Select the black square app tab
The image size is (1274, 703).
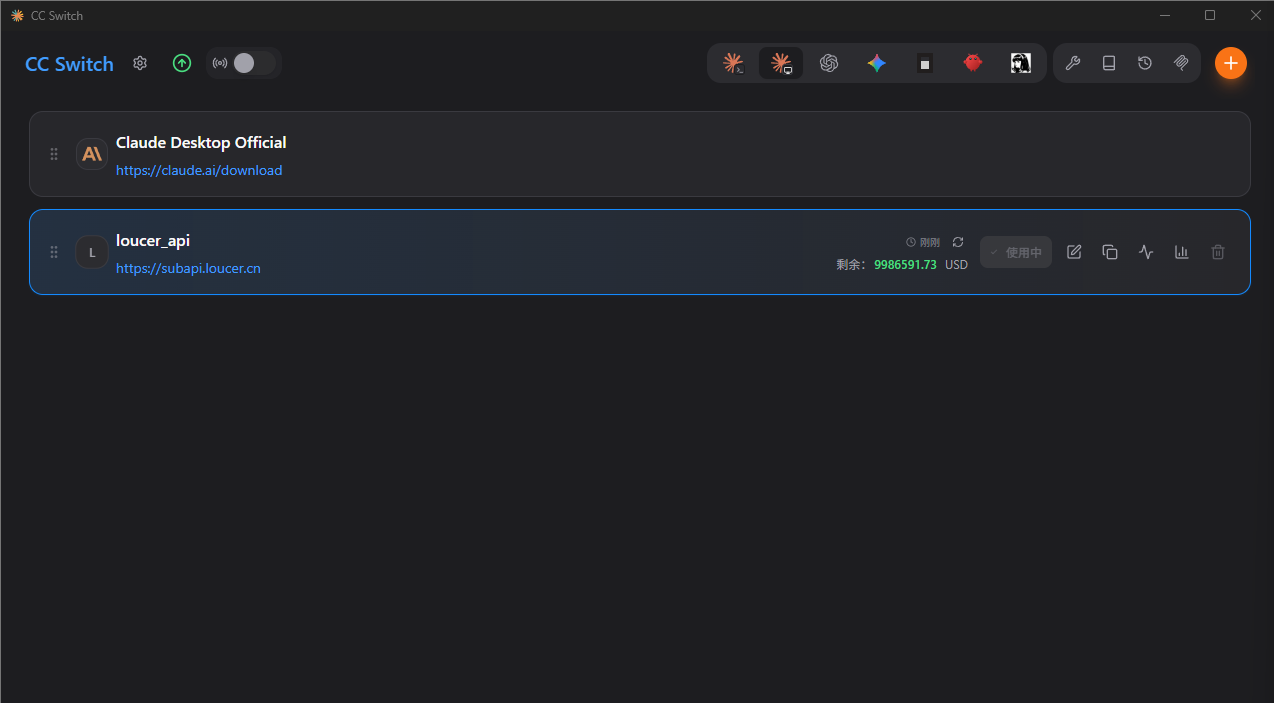pyautogui.click(x=925, y=63)
